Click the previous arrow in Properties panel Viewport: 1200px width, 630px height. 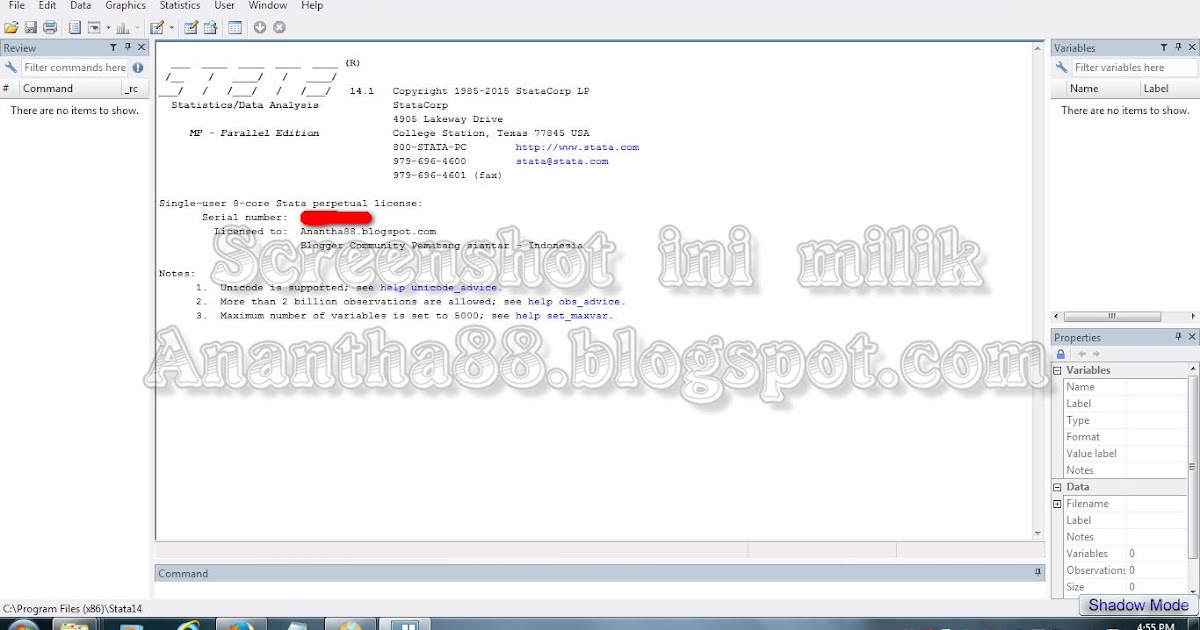tap(1081, 354)
